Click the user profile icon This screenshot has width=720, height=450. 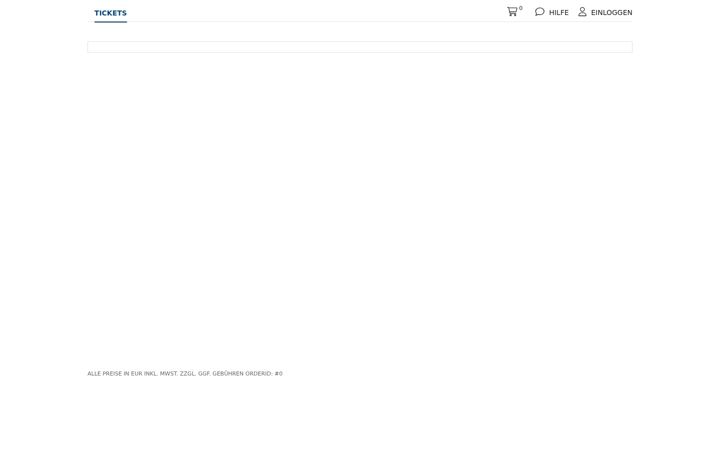(582, 12)
